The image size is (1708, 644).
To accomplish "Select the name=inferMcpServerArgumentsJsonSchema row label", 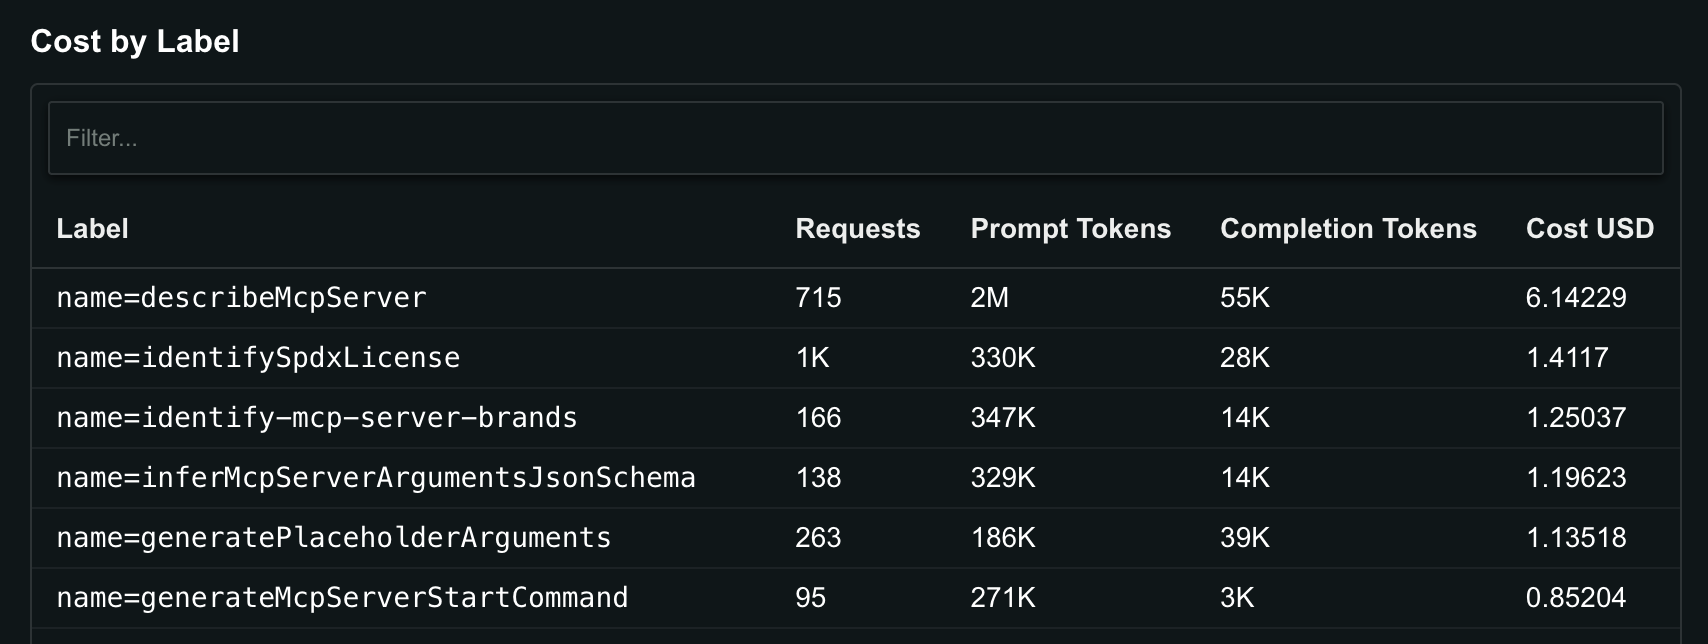I will (375, 478).
